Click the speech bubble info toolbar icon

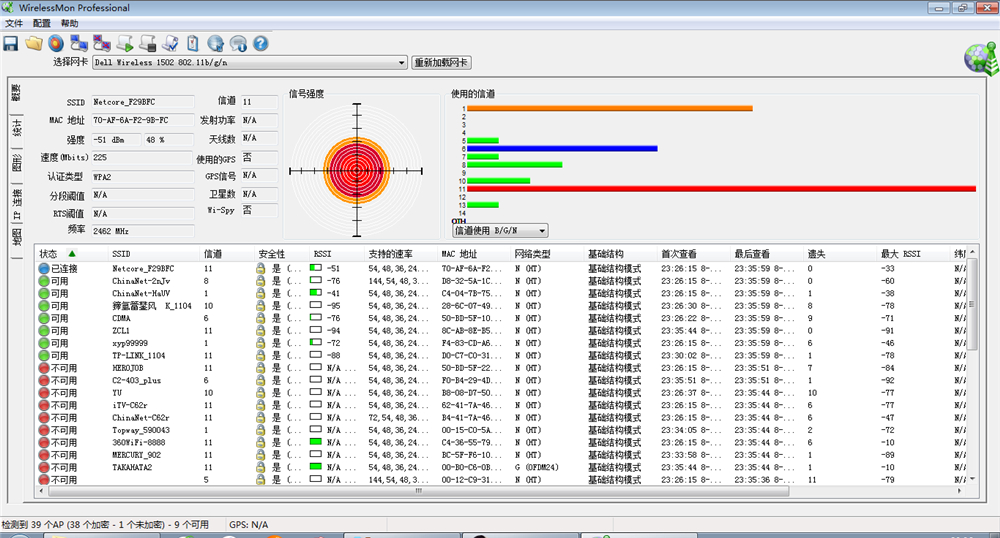point(238,43)
